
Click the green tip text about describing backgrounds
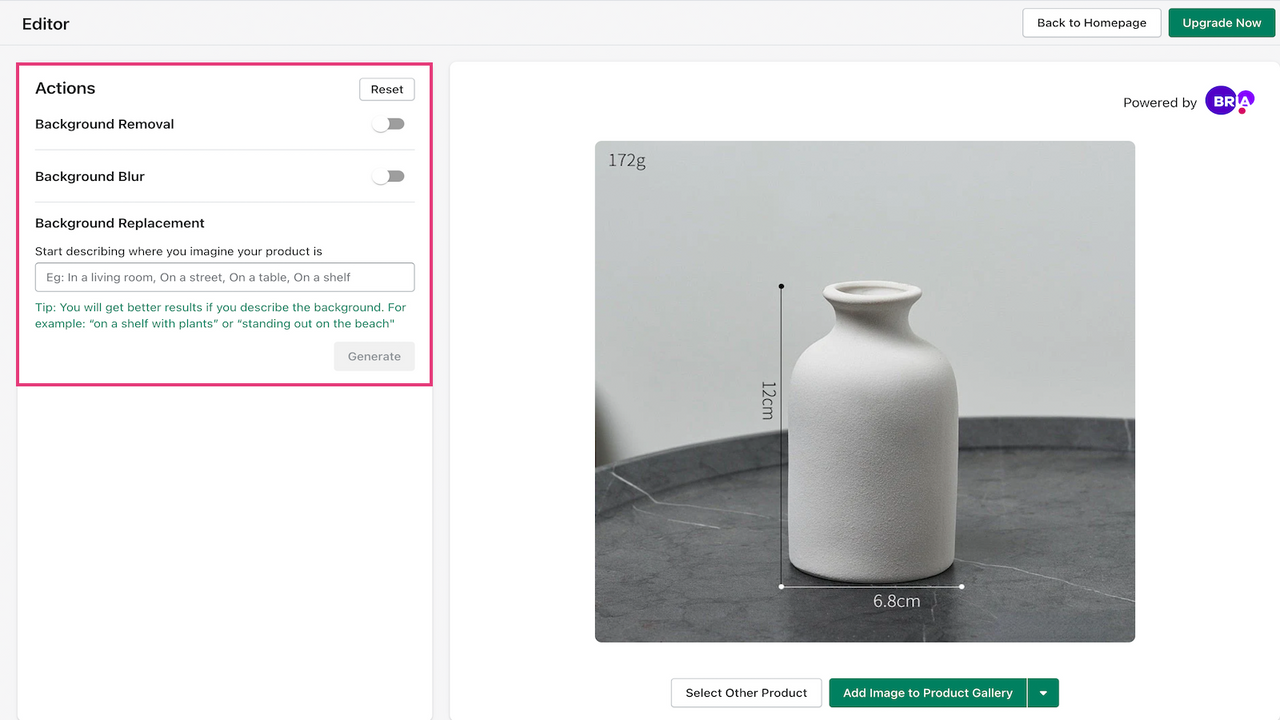coord(220,315)
